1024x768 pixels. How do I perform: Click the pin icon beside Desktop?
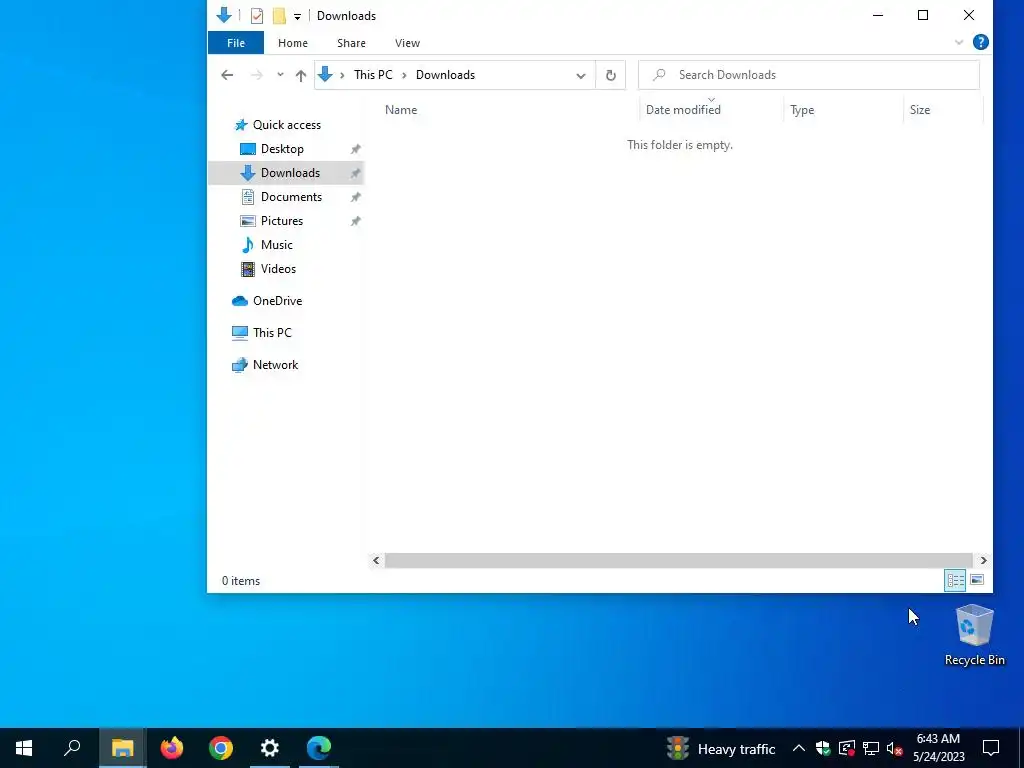355,149
